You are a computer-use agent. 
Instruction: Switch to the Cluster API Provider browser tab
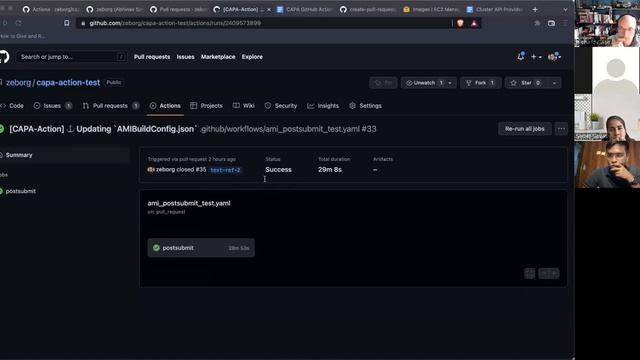coord(495,9)
